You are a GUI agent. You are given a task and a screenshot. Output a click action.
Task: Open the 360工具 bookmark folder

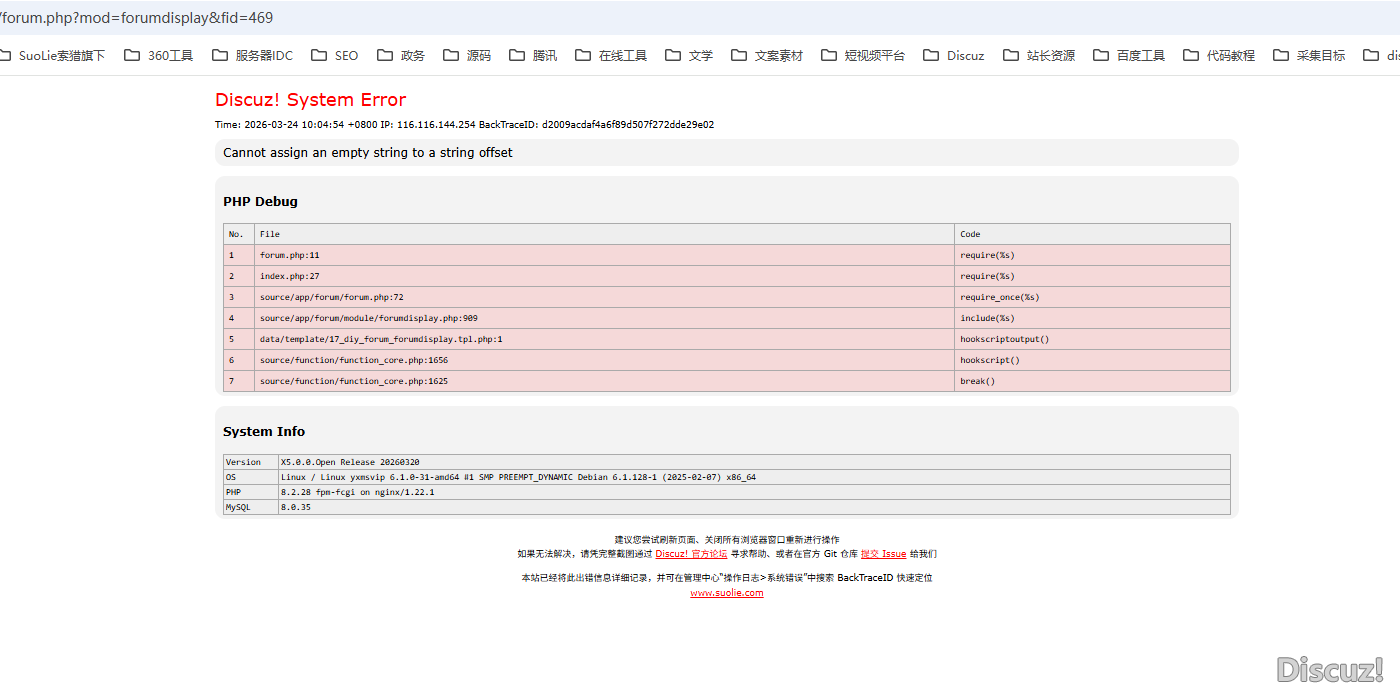pyautogui.click(x=159, y=56)
